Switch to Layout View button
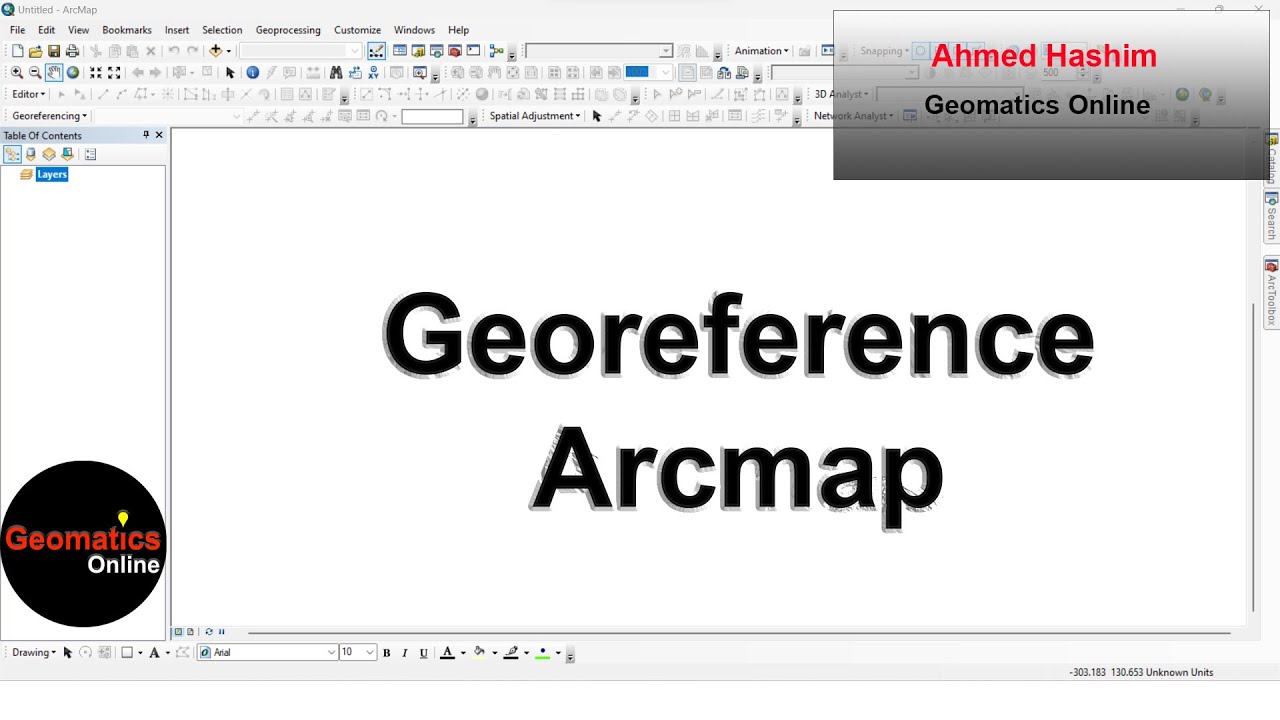Image resolution: width=1280 pixels, height=720 pixels. 190,632
